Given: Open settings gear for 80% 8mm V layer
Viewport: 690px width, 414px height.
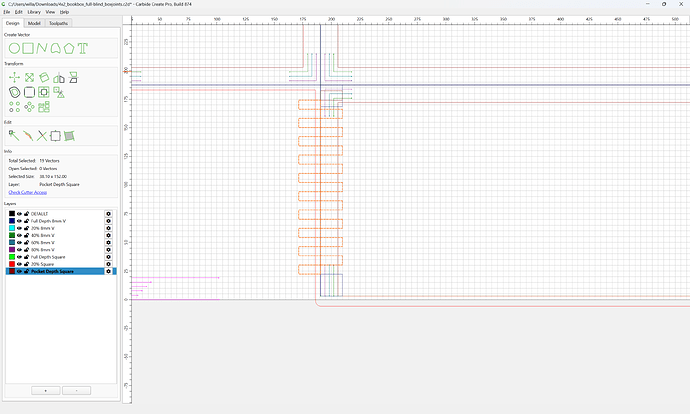Looking at the screenshot, I should [x=108, y=250].
